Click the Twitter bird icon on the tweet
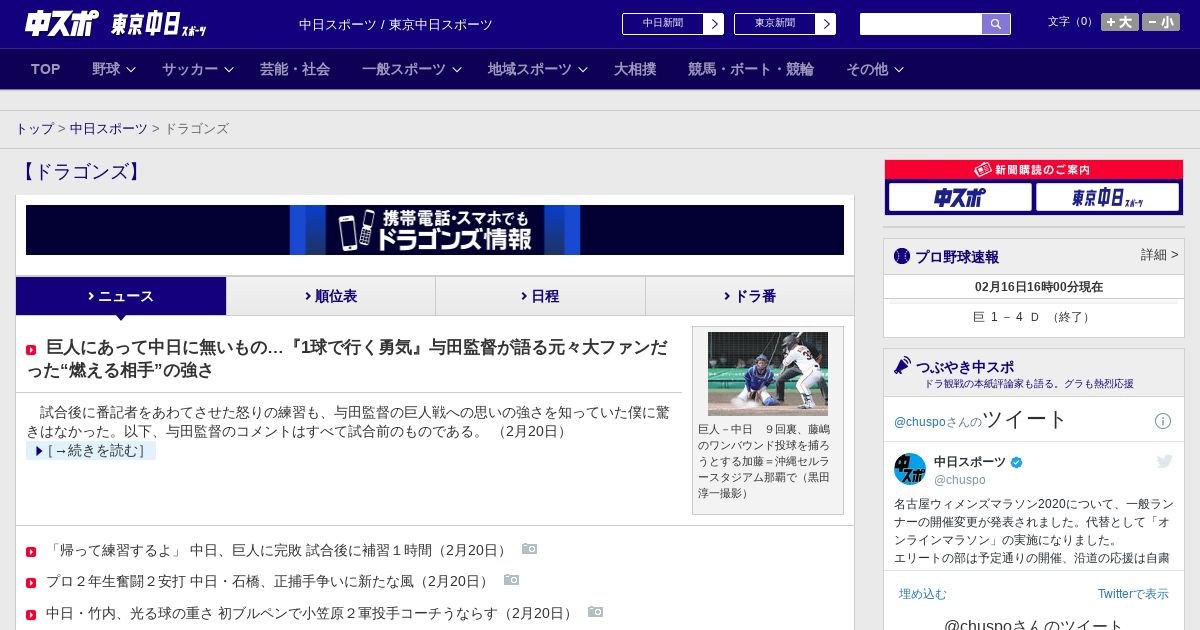1200x630 pixels. coord(1164,461)
